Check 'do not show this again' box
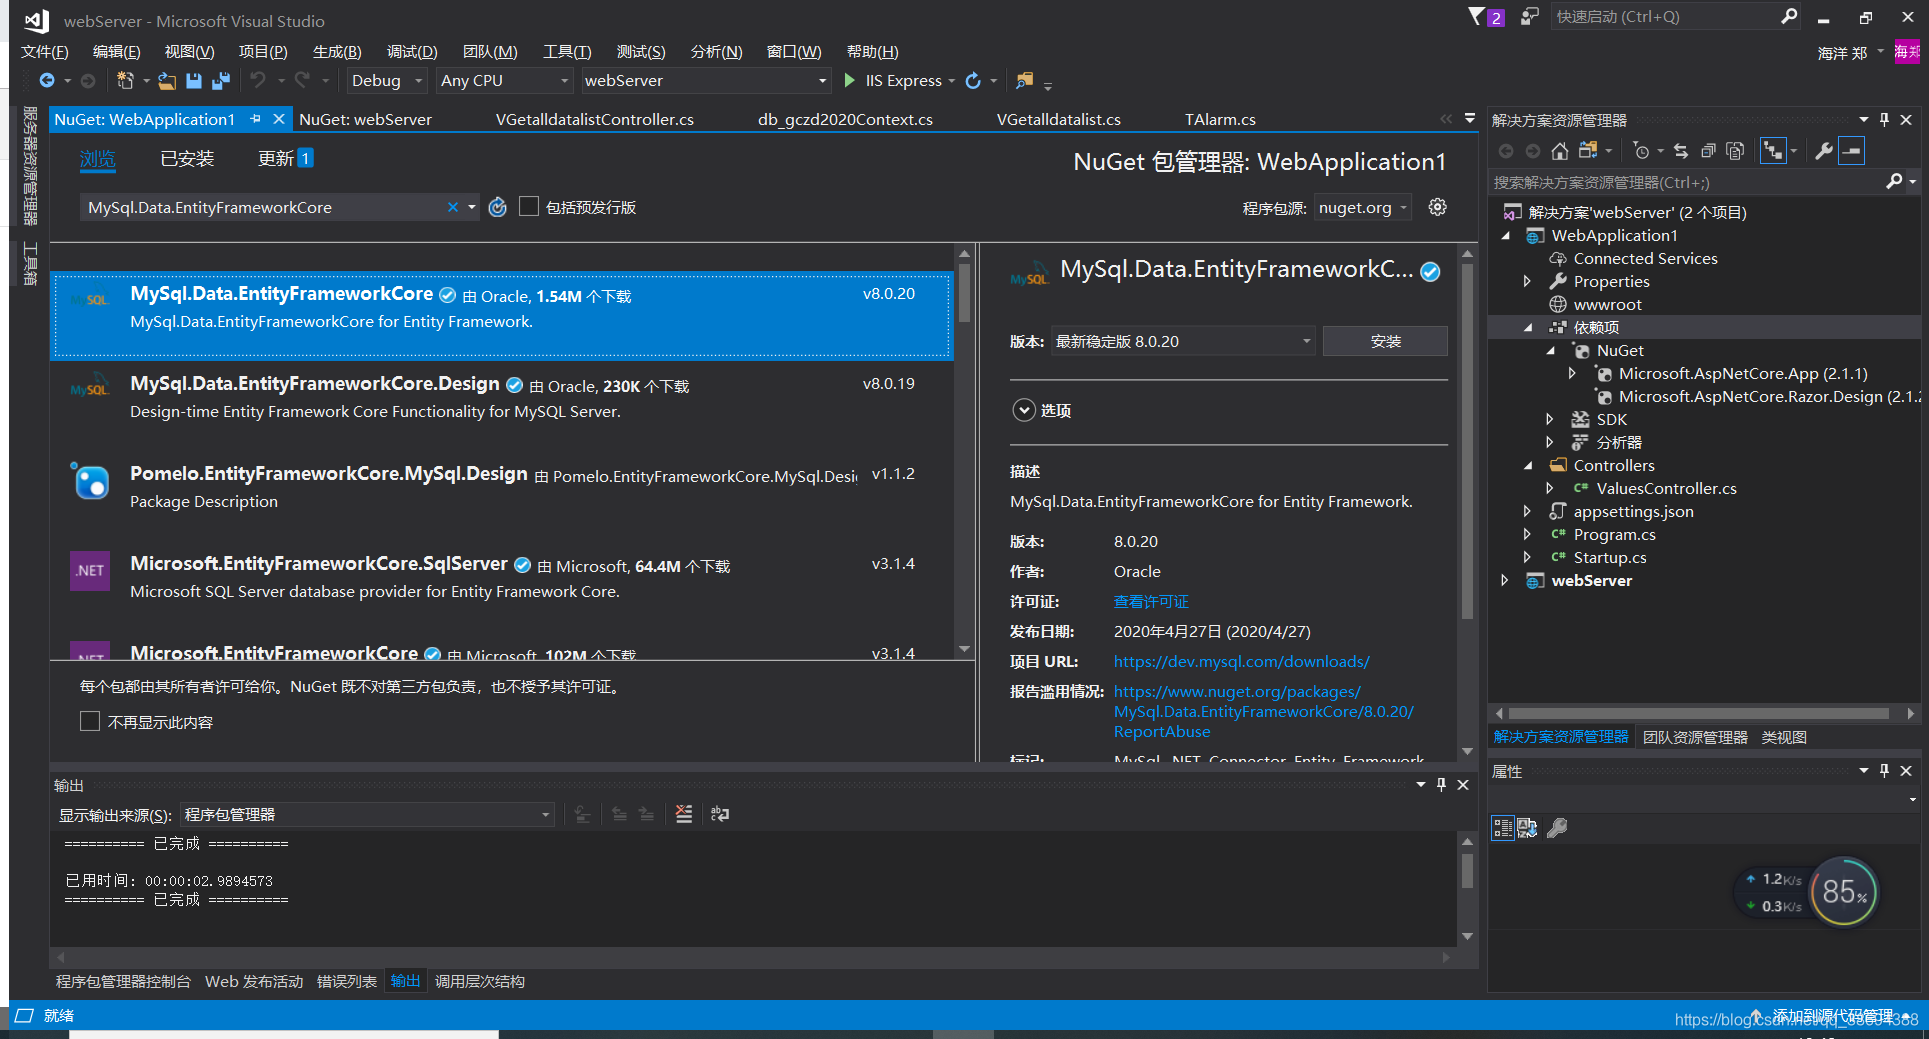 tap(90, 722)
